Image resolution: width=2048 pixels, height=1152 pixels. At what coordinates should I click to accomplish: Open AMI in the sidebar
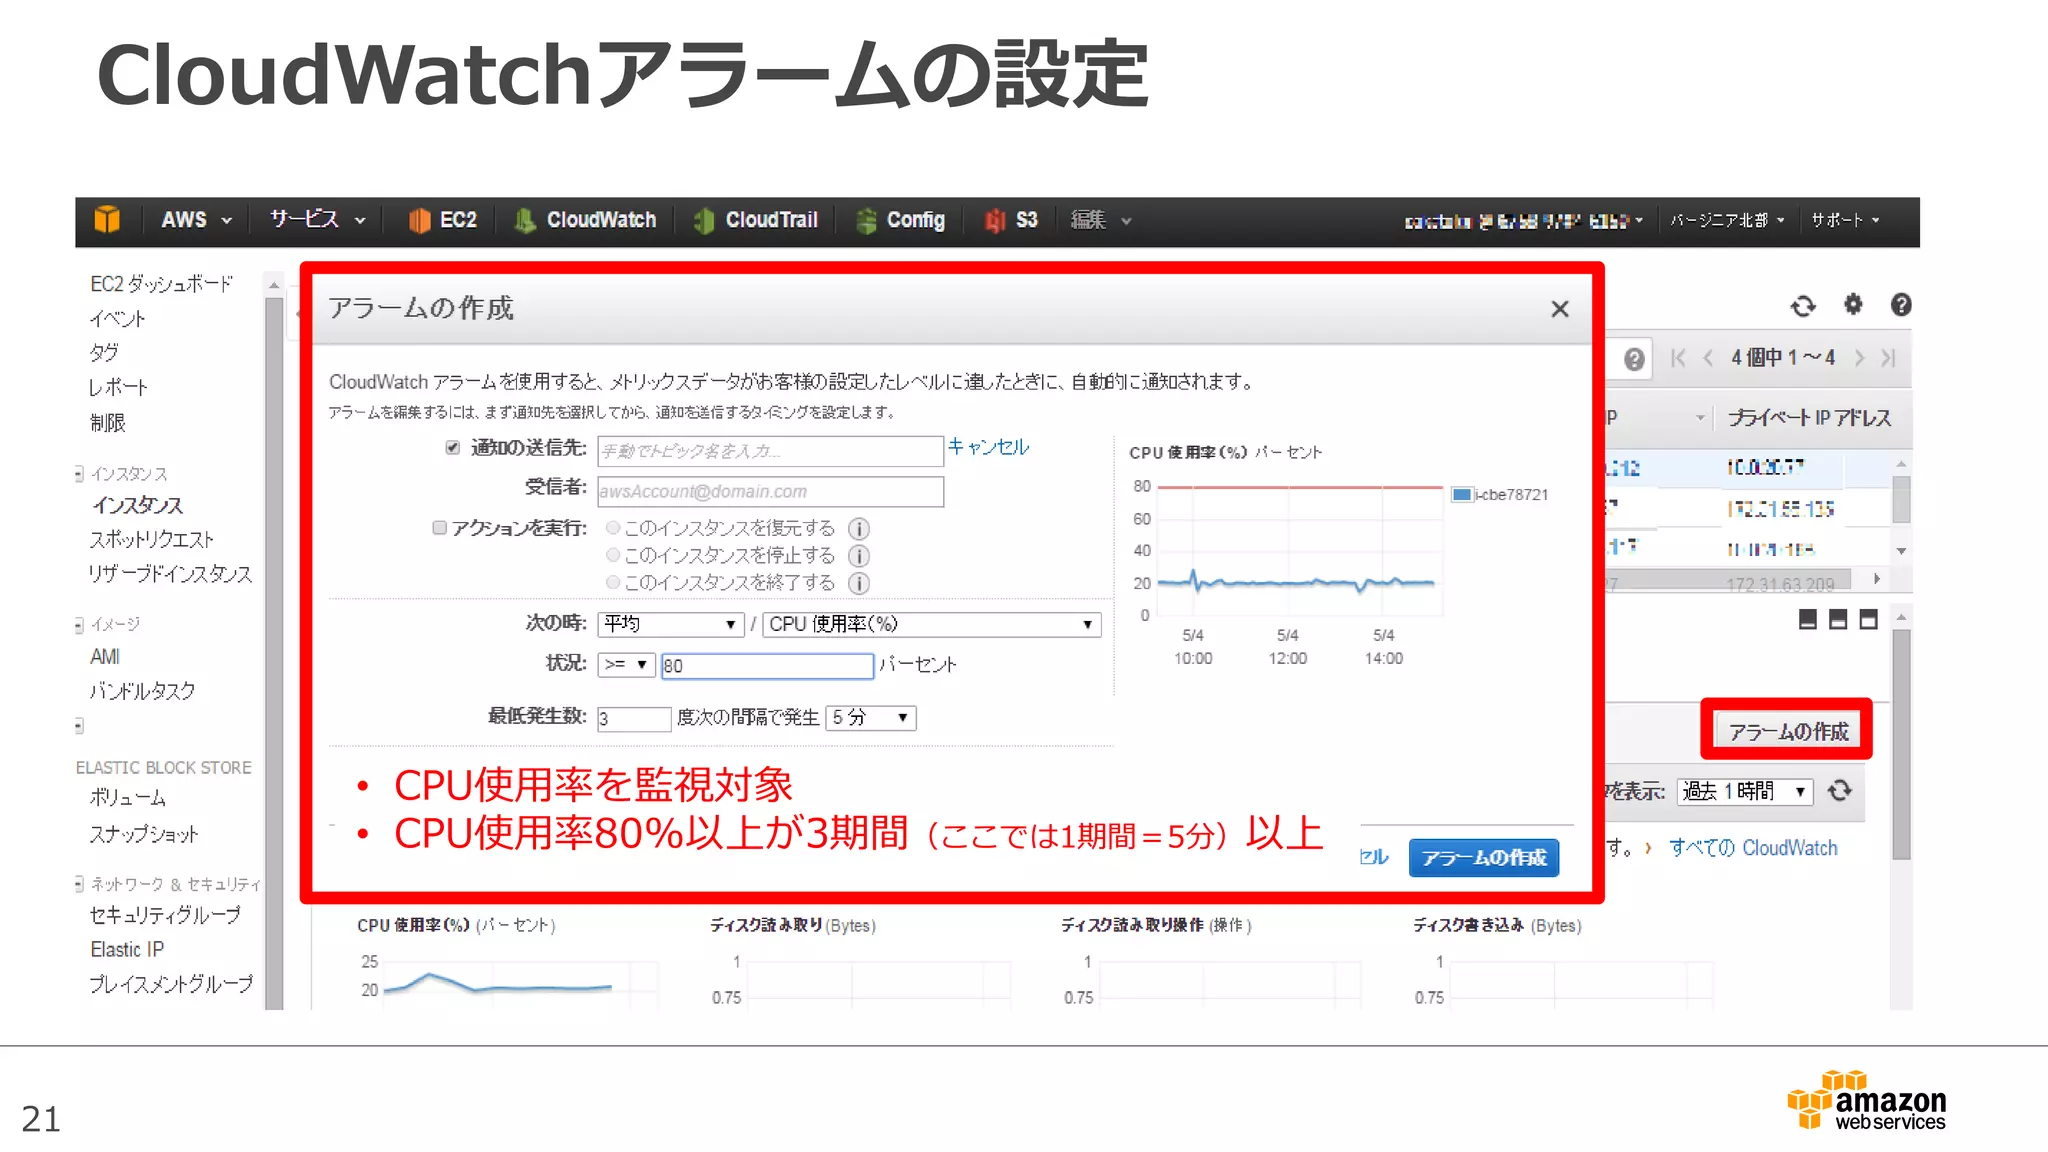(x=105, y=657)
